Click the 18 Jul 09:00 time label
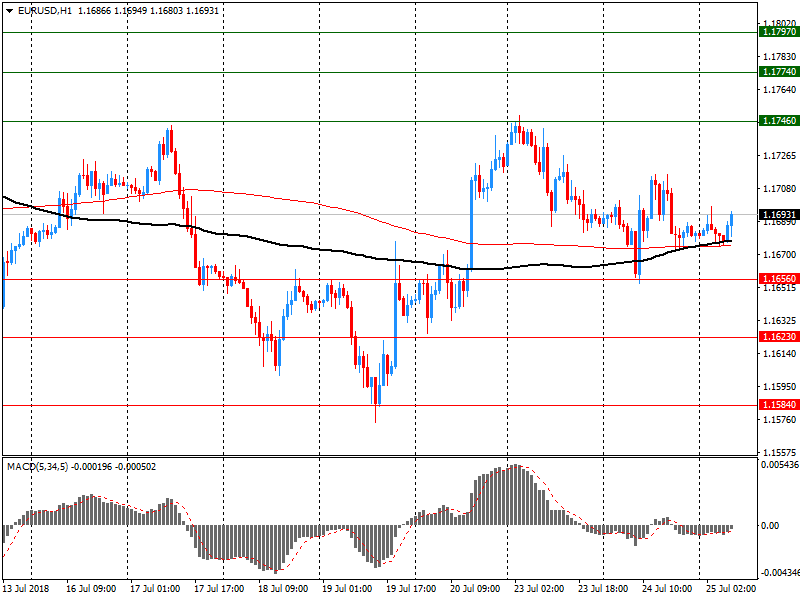 click(283, 589)
